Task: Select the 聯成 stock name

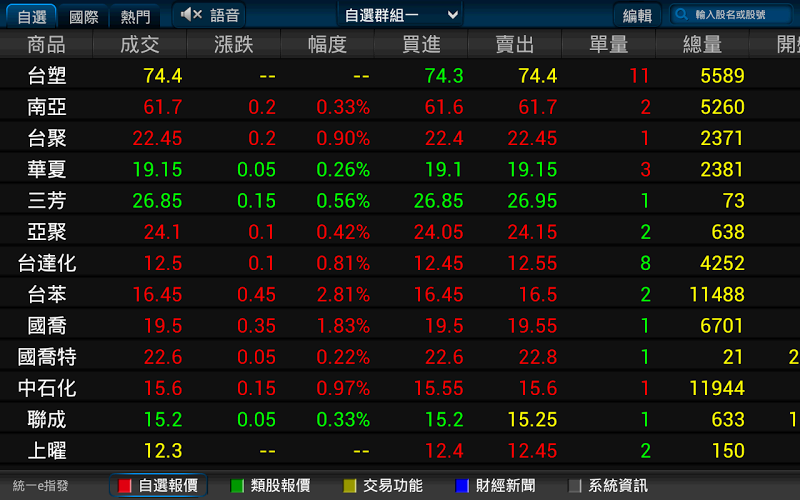Action: coord(46,419)
